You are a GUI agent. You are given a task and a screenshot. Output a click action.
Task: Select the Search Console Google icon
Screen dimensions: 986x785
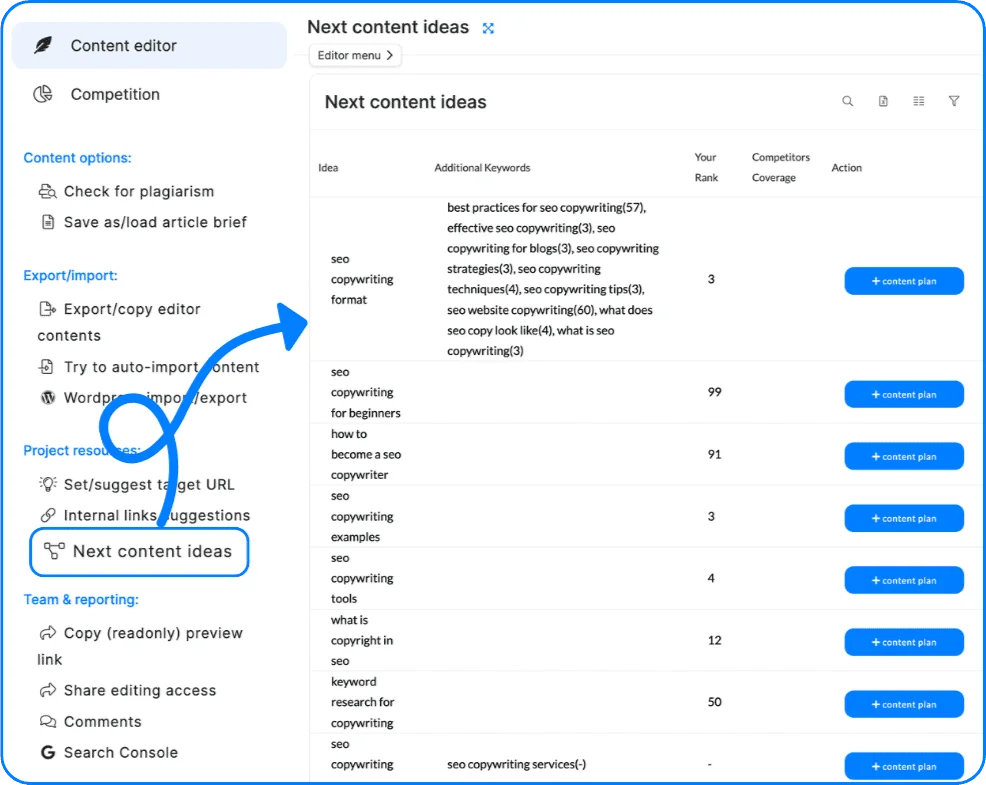point(47,752)
